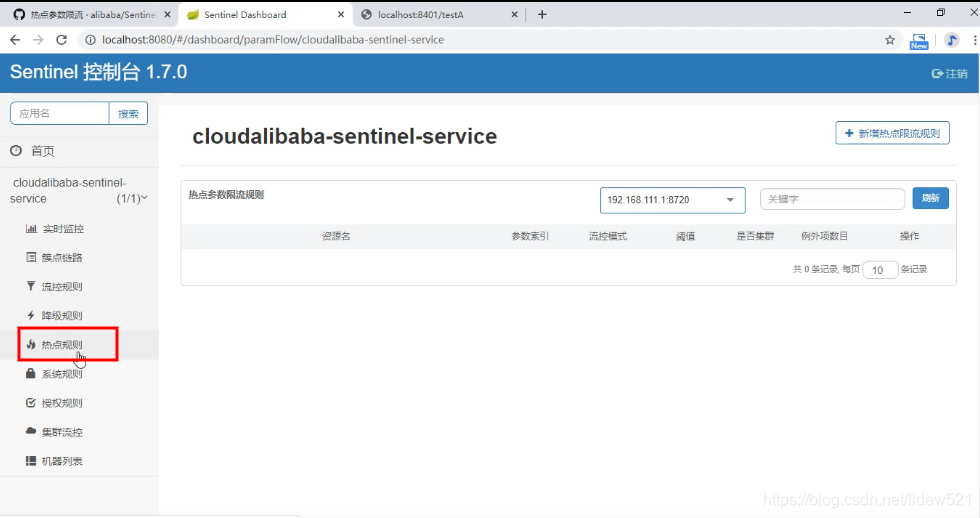Select 热点规则 hotspot rules
This screenshot has height=518, width=980.
pos(62,345)
